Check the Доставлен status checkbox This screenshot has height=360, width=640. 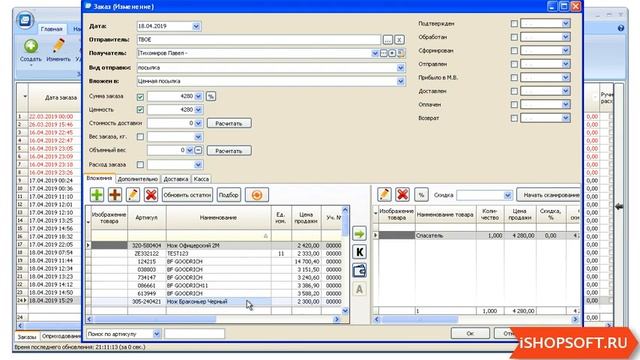click(x=514, y=91)
